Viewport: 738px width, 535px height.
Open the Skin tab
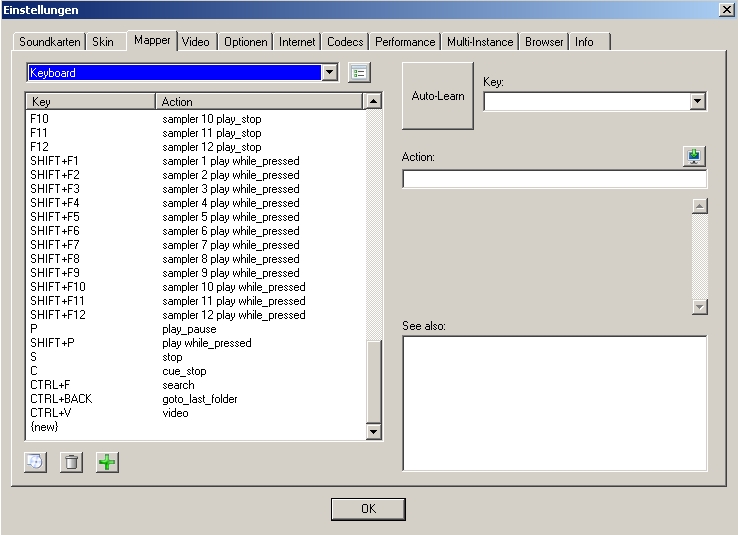click(x=103, y=42)
